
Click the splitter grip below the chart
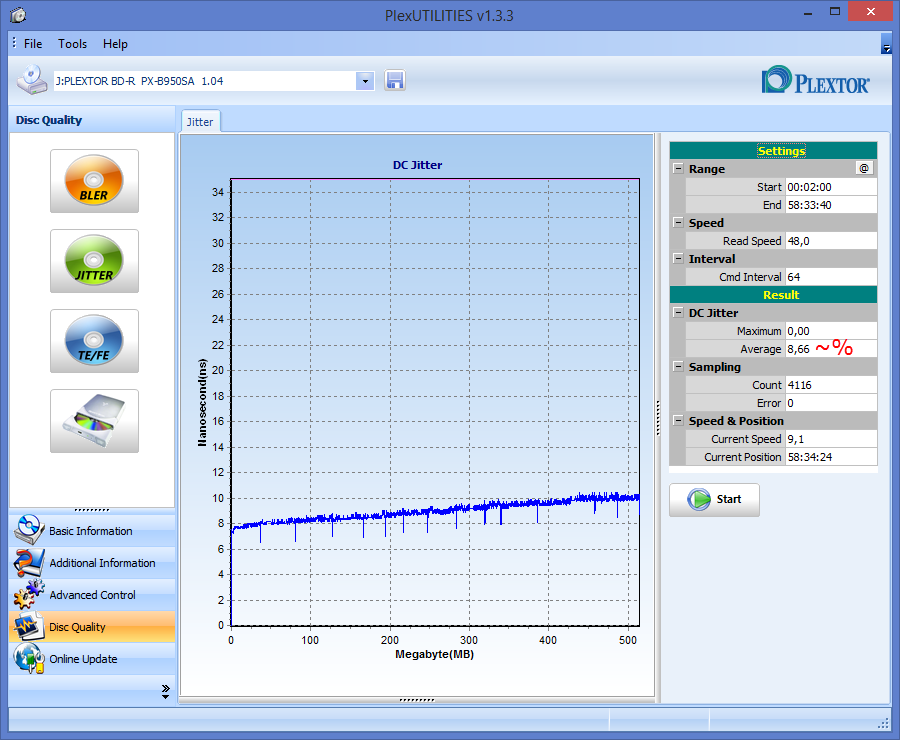417,700
